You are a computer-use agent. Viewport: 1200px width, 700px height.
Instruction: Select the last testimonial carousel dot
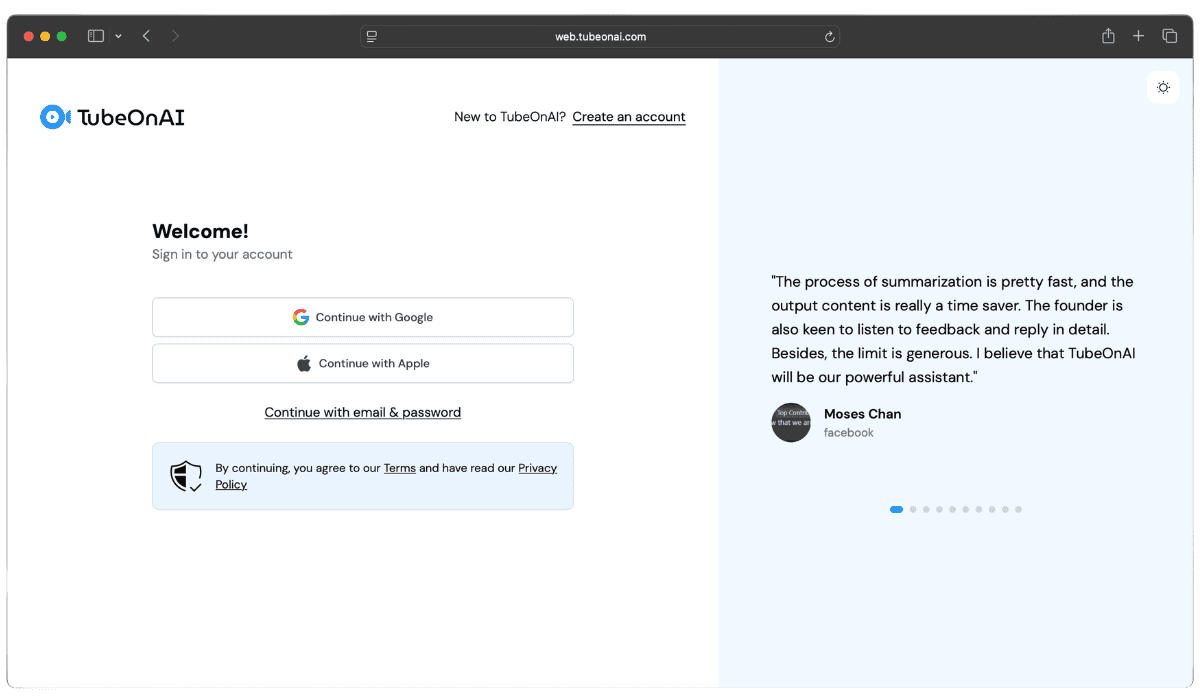(1018, 510)
